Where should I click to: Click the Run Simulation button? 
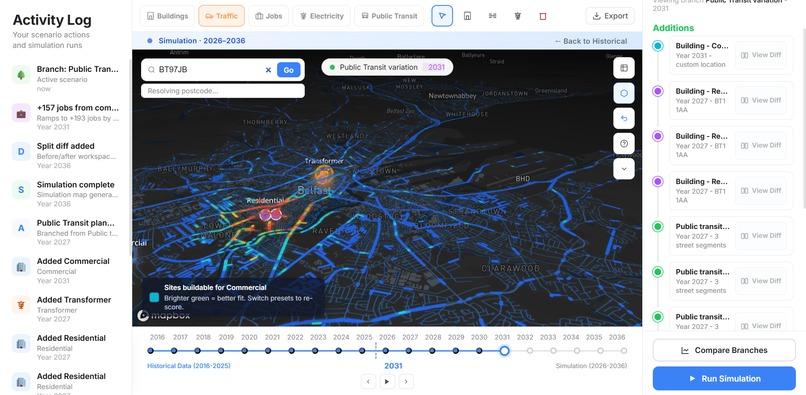724,379
